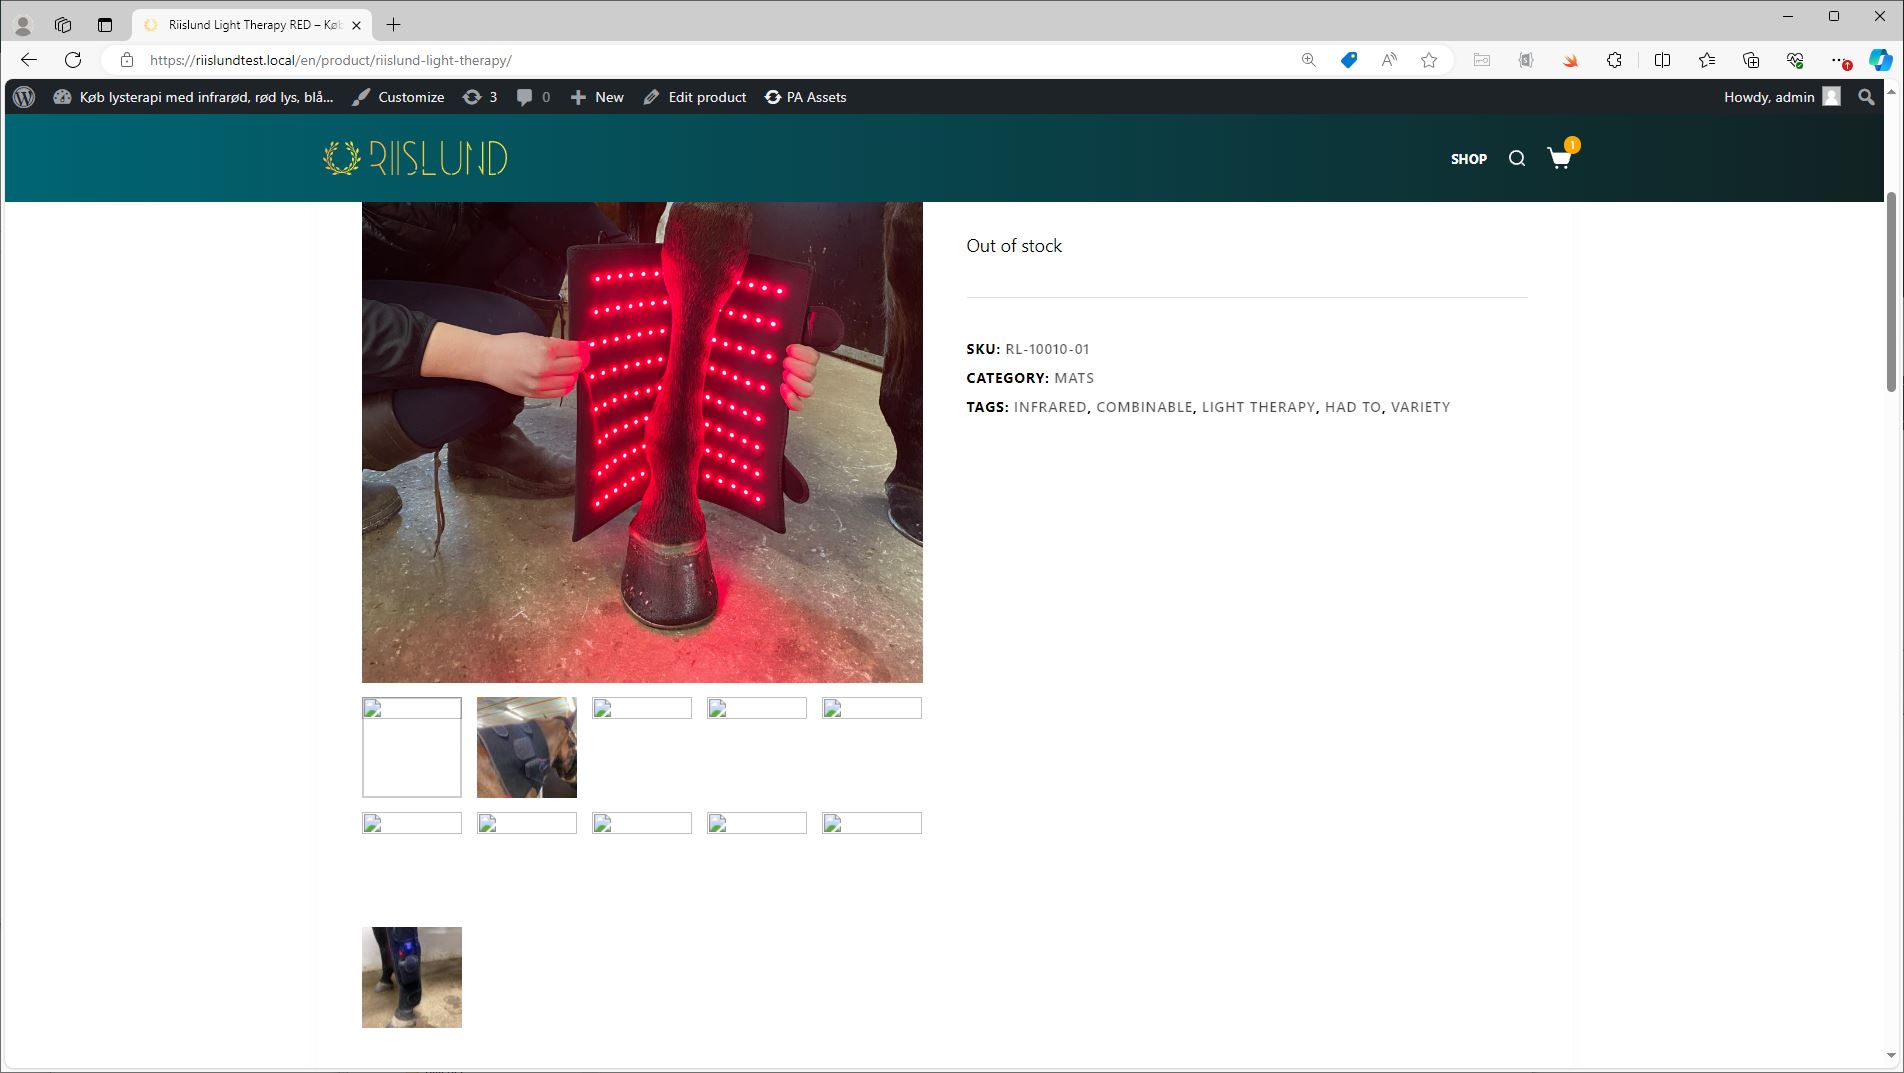Open comments bubble showing 0
The width and height of the screenshot is (1904, 1073).
(533, 97)
